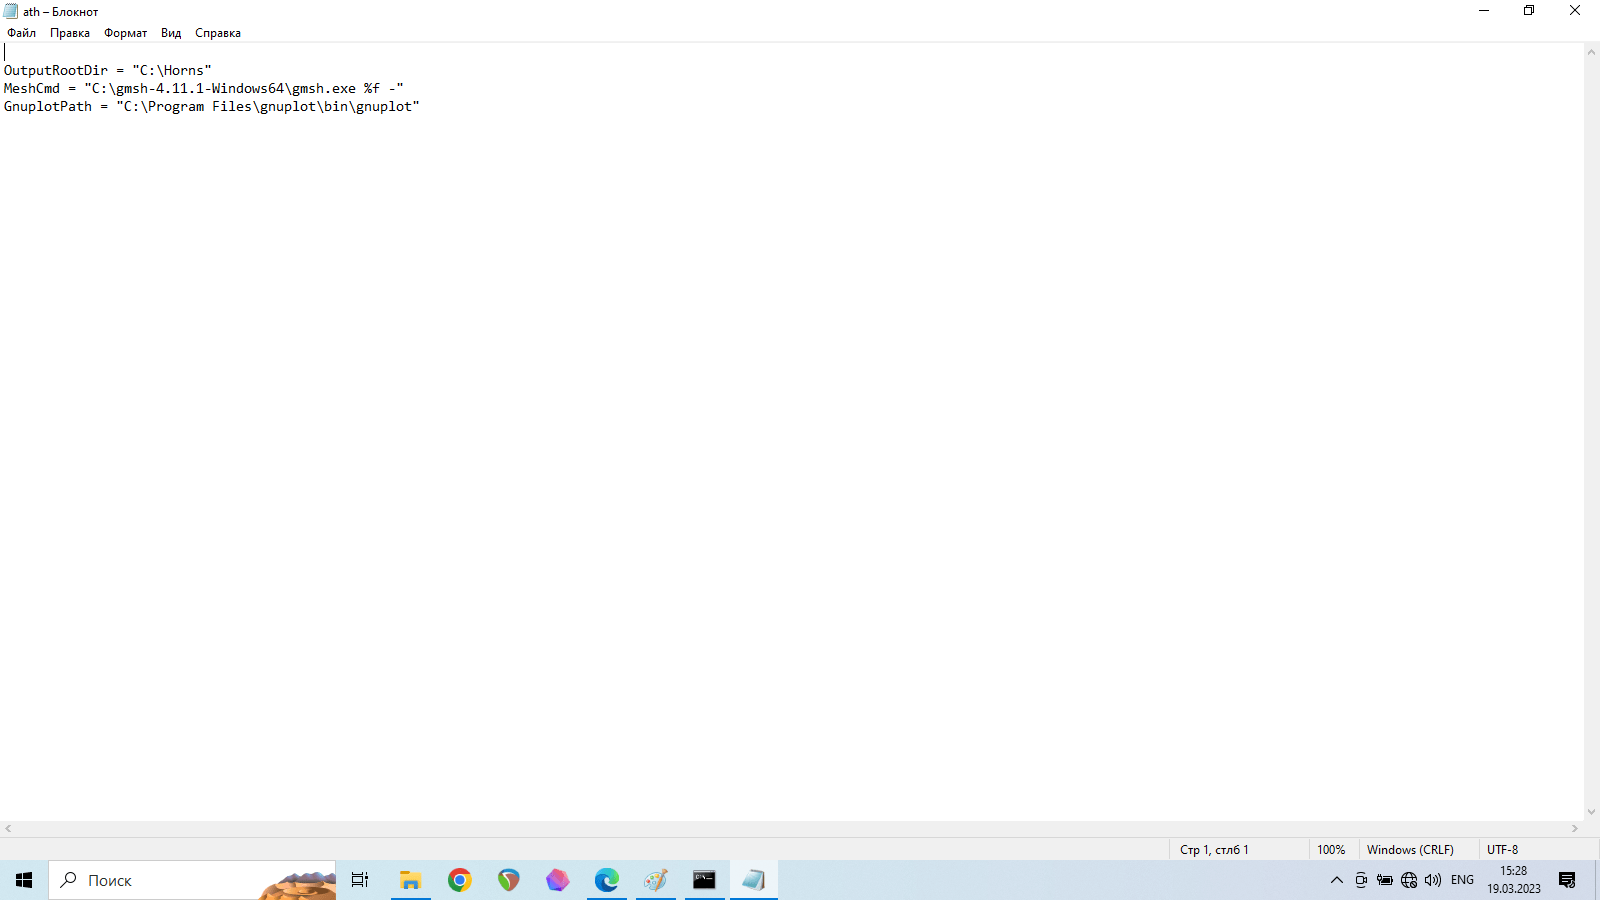Open the Справка menu

tap(218, 33)
